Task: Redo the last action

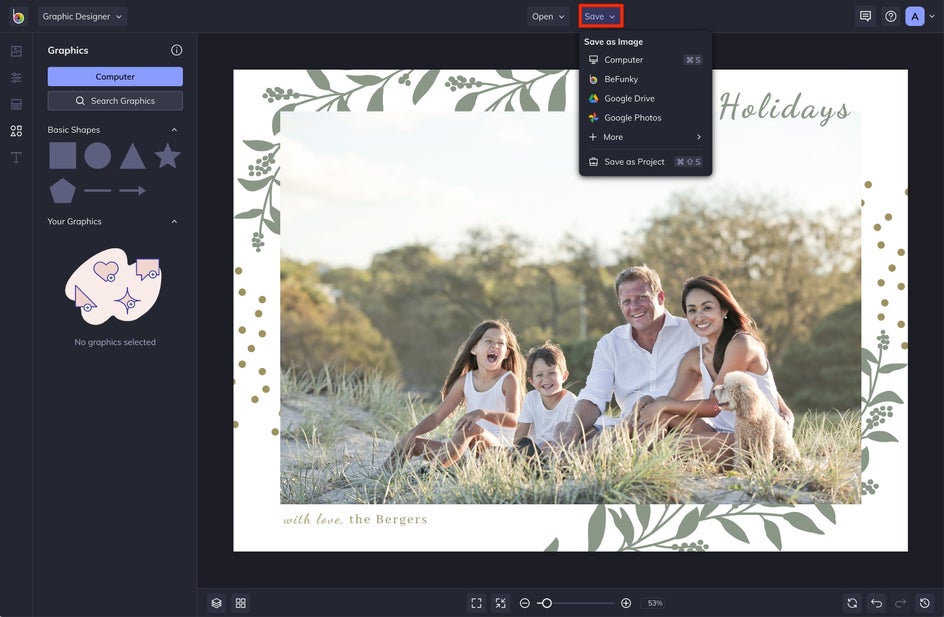Action: pos(901,603)
